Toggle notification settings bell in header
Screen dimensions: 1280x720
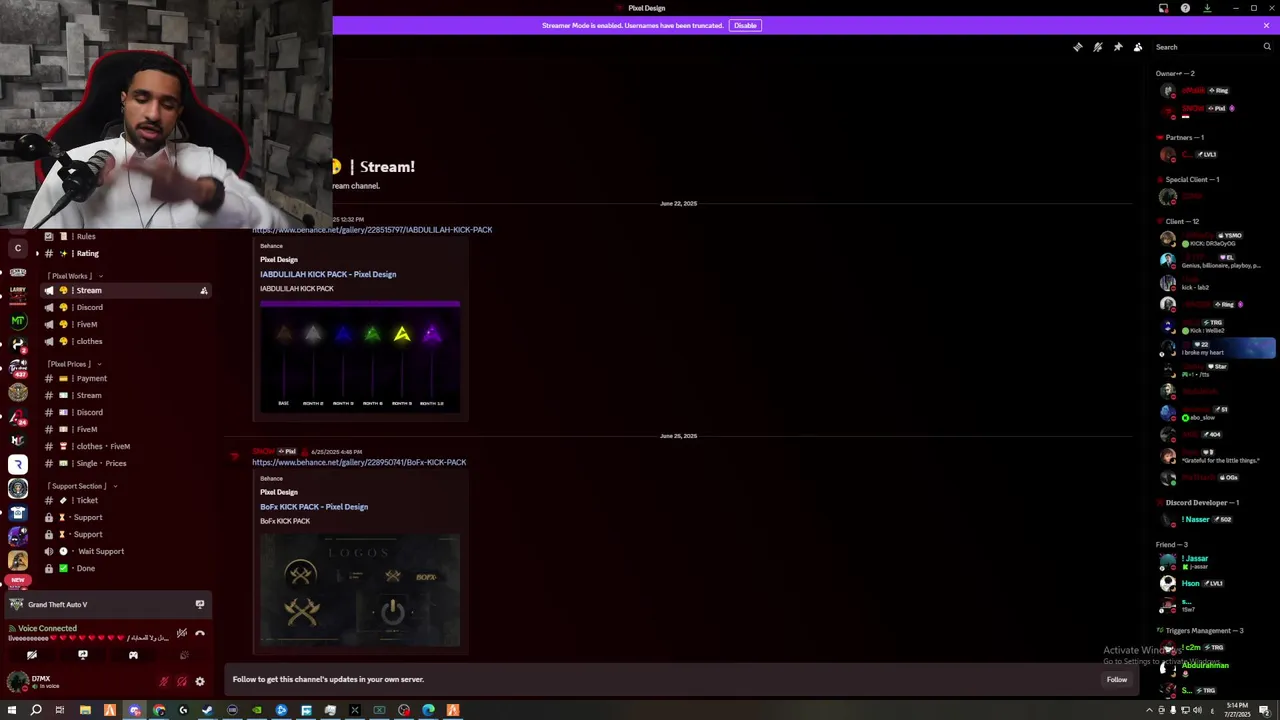point(1098,47)
